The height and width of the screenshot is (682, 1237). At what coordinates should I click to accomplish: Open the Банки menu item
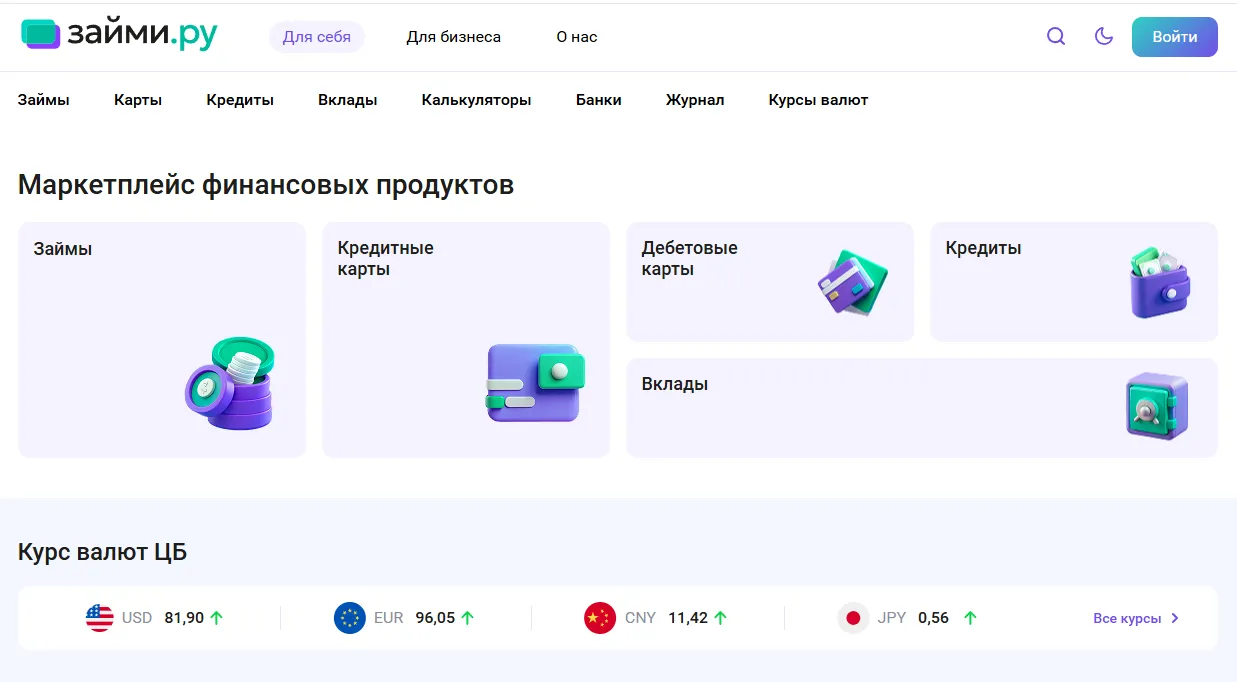click(x=599, y=100)
